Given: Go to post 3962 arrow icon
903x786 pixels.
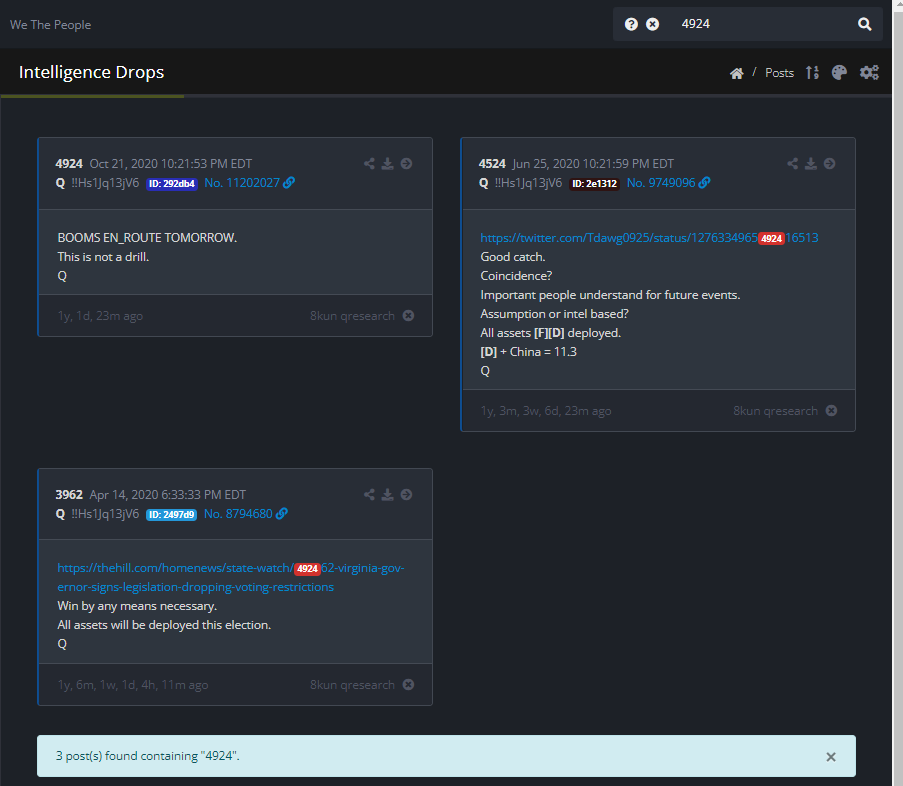Looking at the screenshot, I should point(407,495).
